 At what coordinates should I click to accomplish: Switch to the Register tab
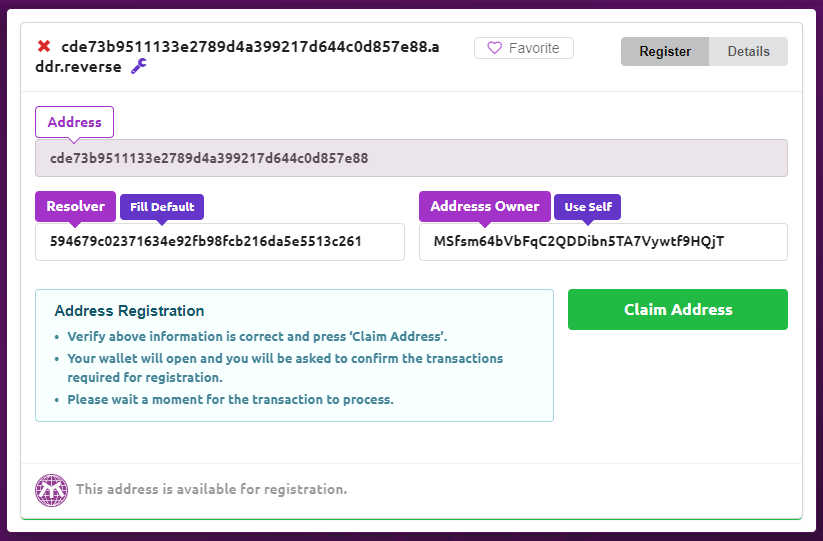(x=665, y=51)
